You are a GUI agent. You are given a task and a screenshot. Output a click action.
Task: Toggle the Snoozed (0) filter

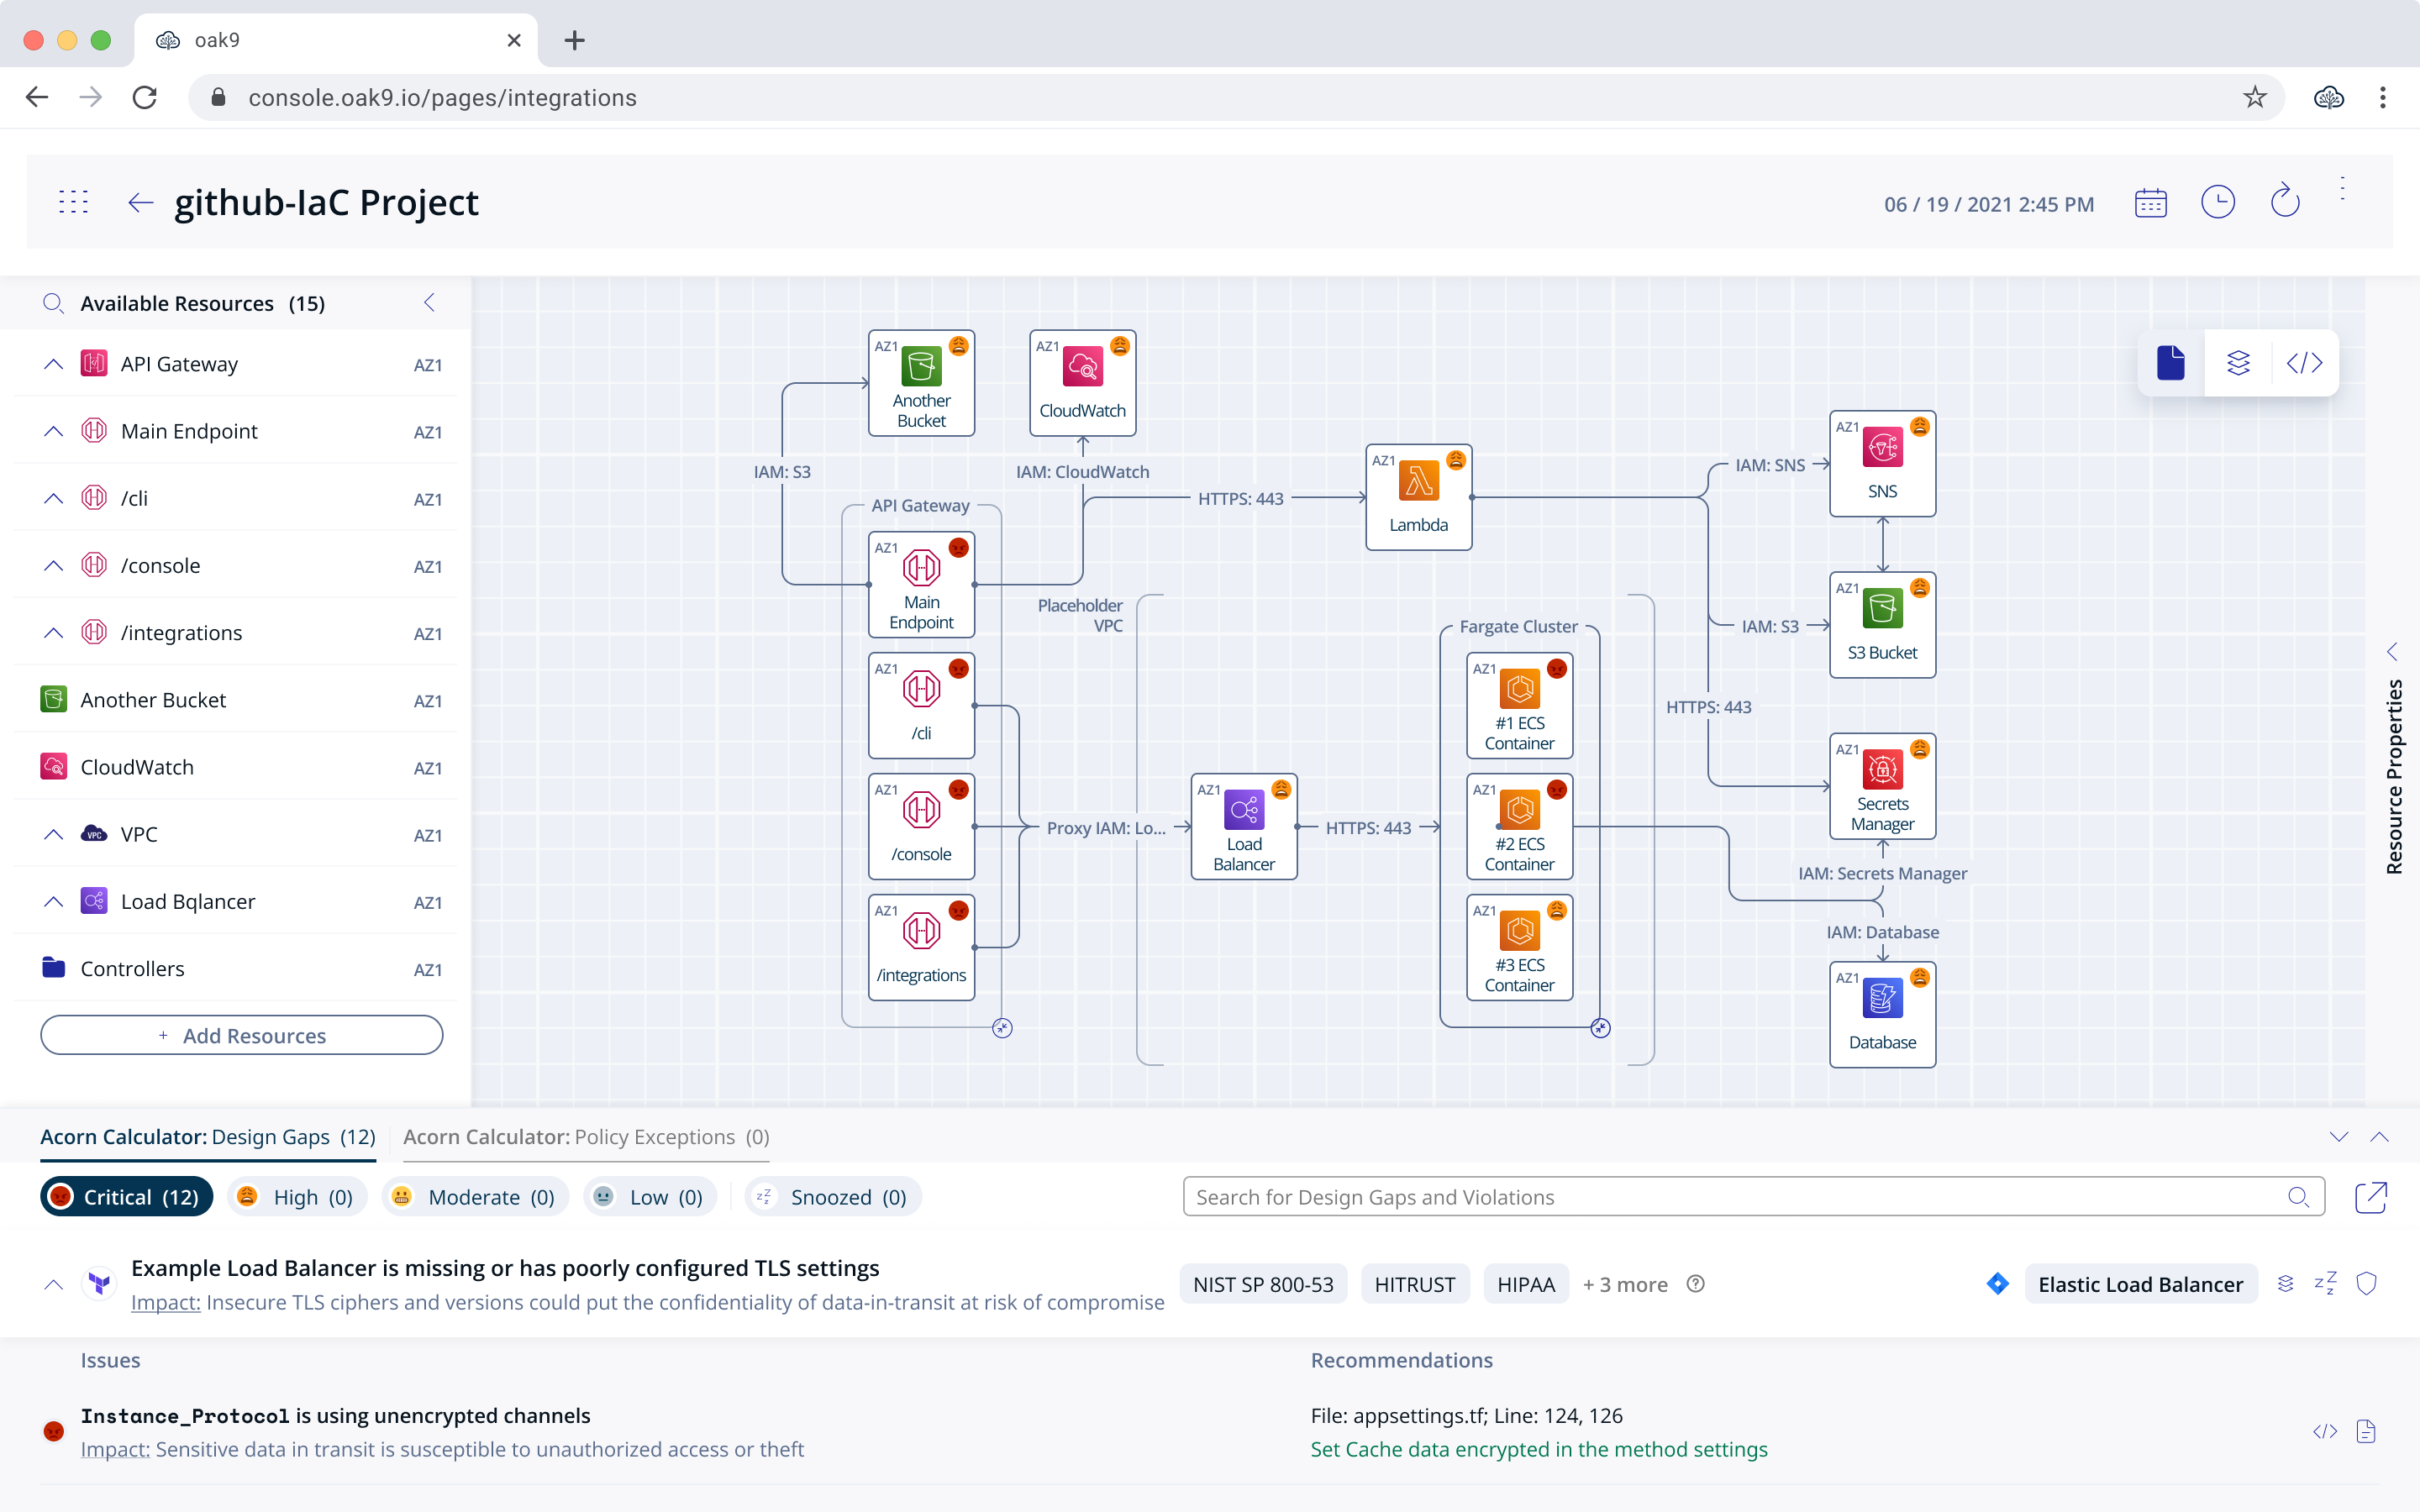[x=833, y=1197]
